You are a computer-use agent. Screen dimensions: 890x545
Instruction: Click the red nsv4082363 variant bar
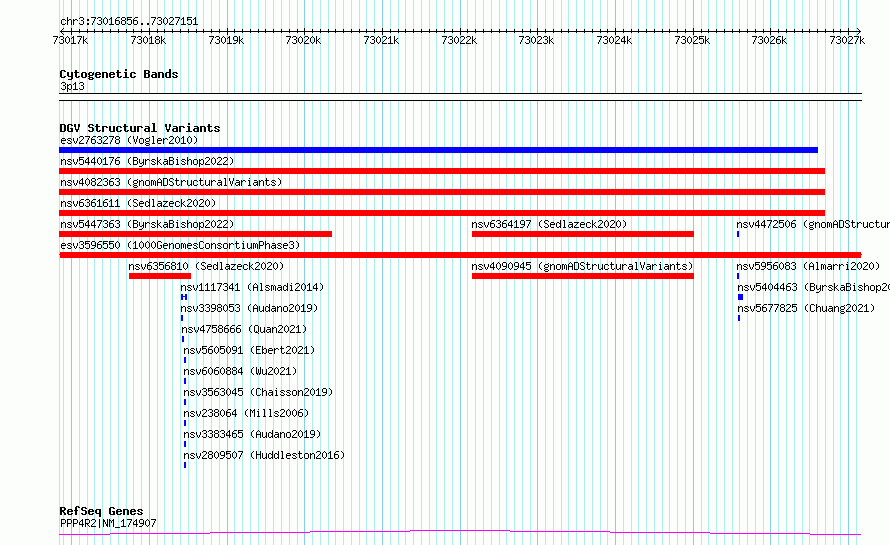click(442, 192)
